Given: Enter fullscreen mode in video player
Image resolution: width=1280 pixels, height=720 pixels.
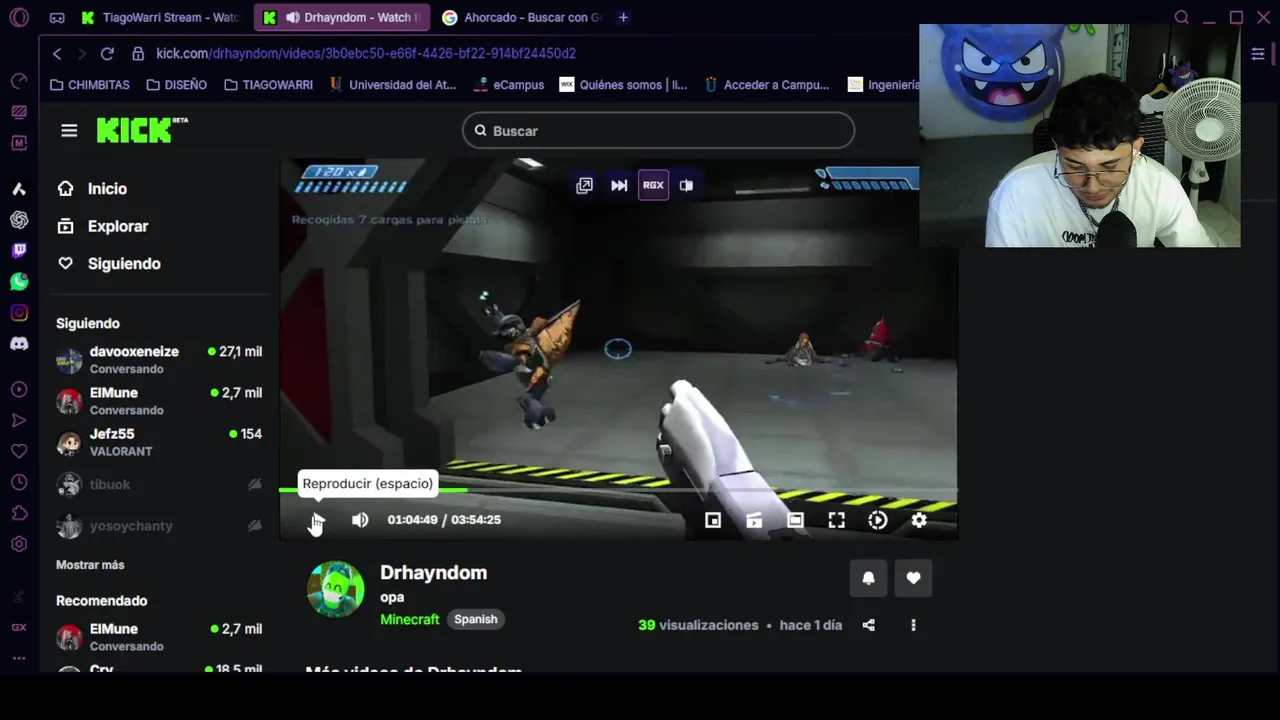Looking at the screenshot, I should pyautogui.click(x=836, y=520).
